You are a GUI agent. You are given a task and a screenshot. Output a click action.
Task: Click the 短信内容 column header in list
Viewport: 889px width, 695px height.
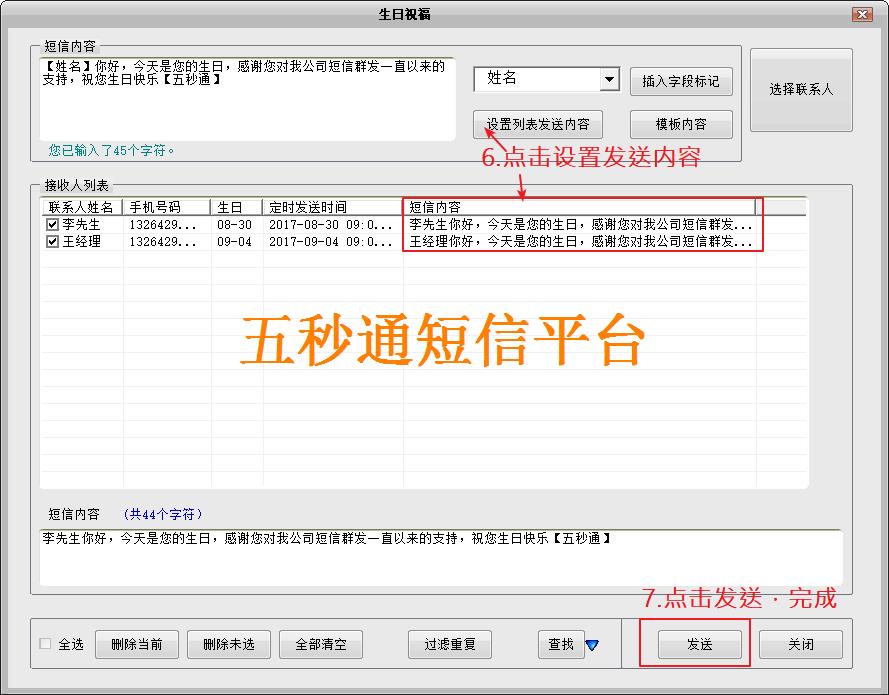[579, 207]
